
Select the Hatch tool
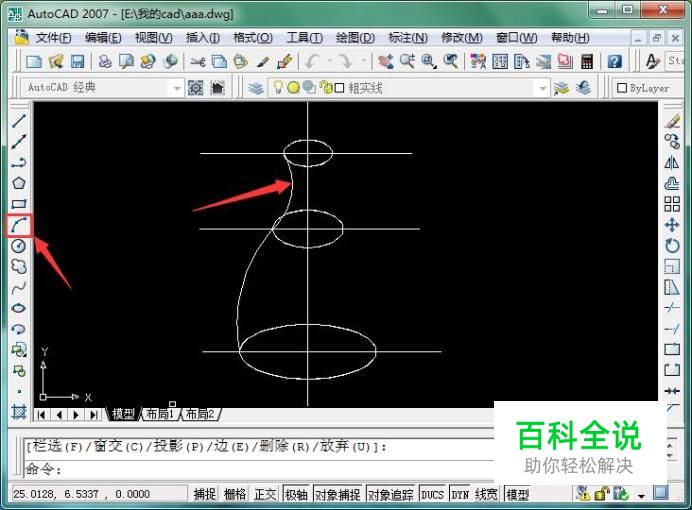(19, 412)
